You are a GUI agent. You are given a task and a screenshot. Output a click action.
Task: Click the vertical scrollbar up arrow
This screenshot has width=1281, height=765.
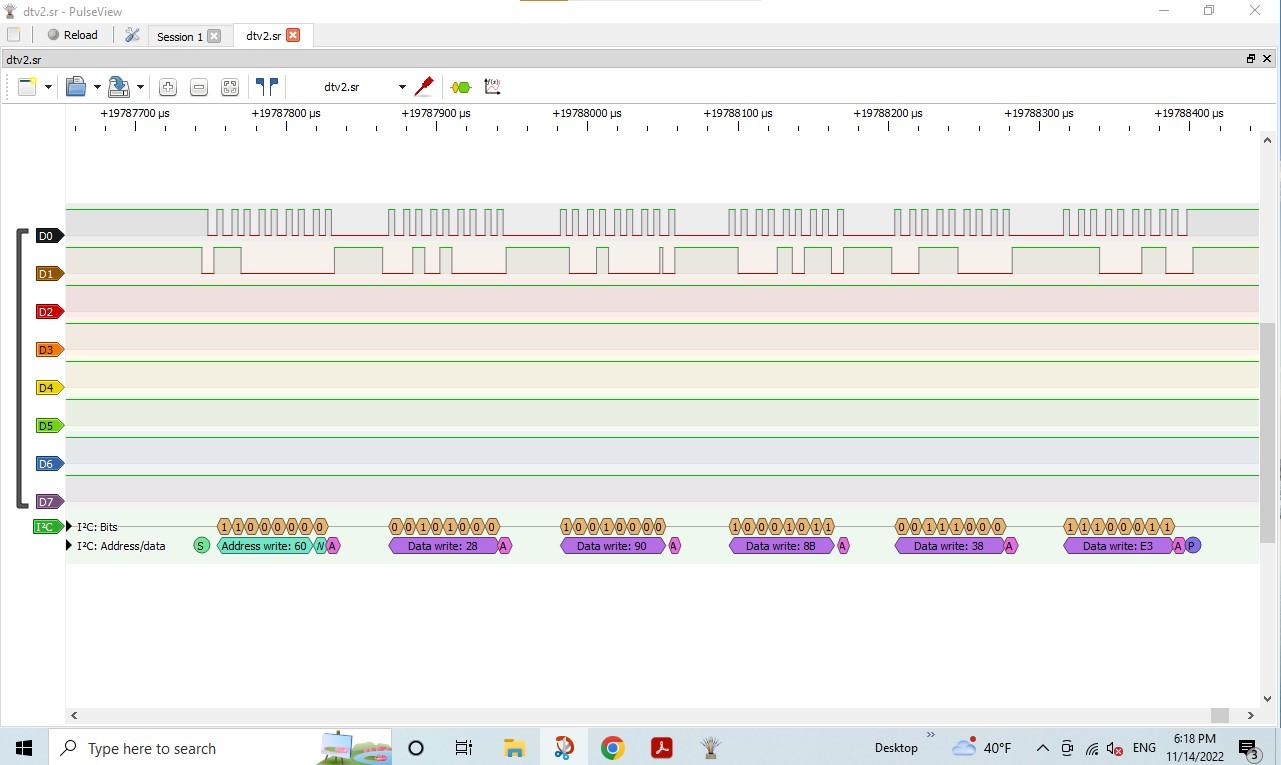(x=1267, y=139)
